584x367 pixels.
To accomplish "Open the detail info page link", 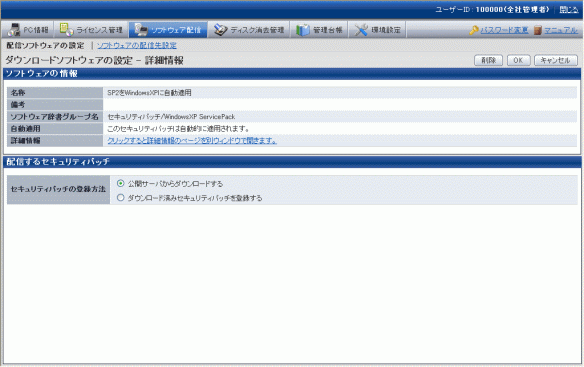I will click(x=192, y=140).
